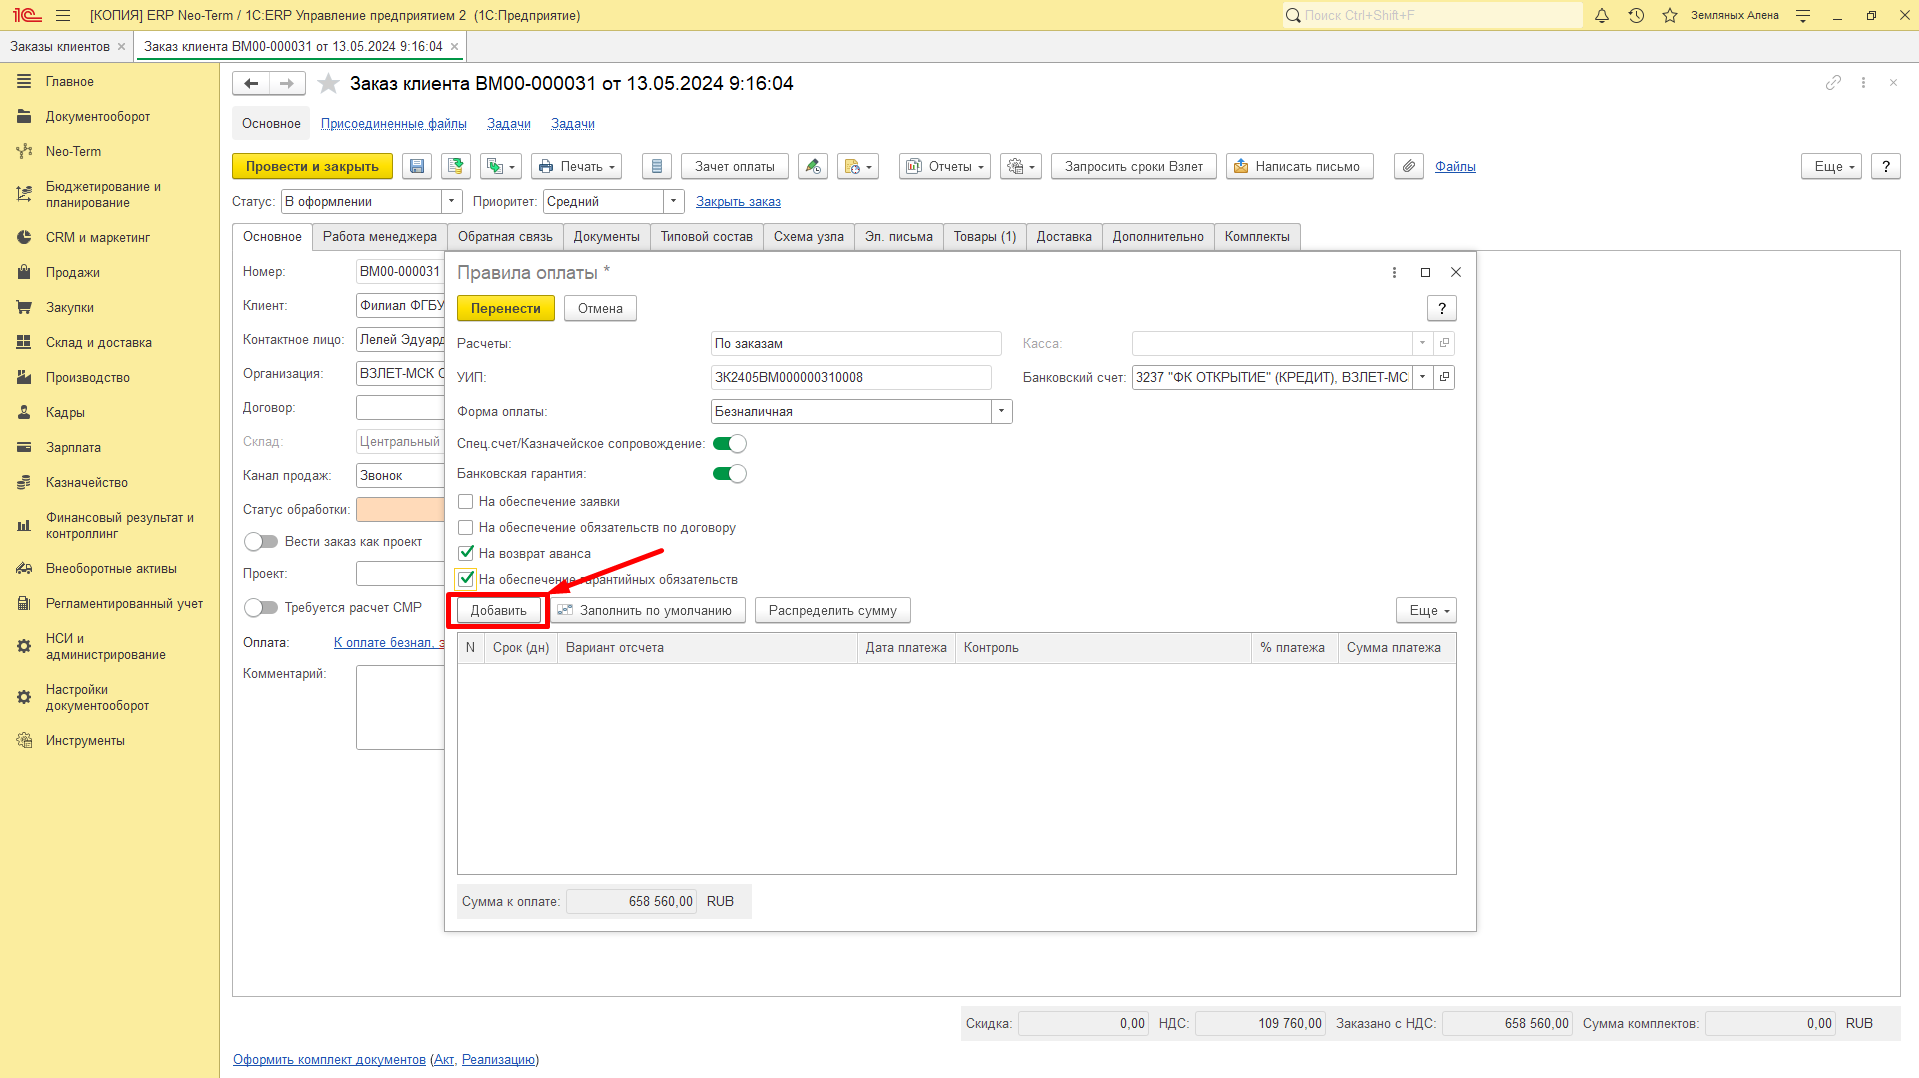Expand the Печать dropdown button
The image size is (1919, 1078).
pyautogui.click(x=576, y=166)
